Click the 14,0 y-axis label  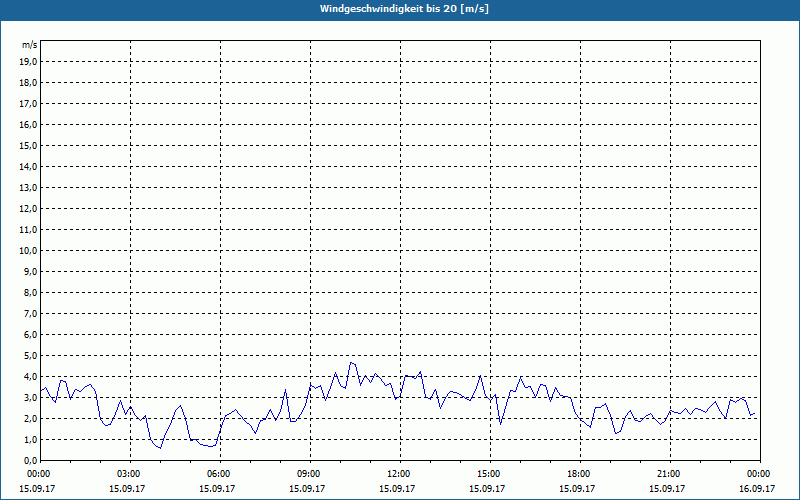pos(28,167)
